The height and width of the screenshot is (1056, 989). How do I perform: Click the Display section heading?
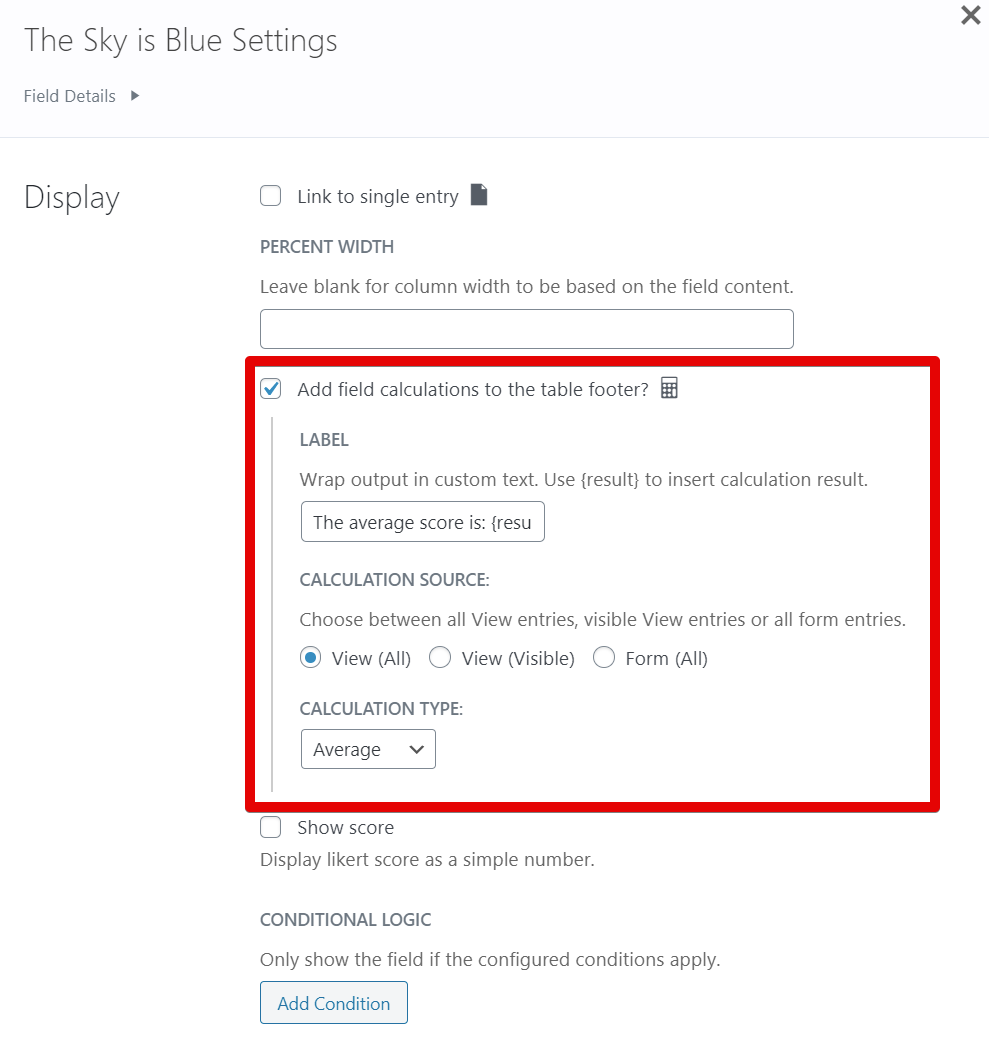[x=72, y=198]
